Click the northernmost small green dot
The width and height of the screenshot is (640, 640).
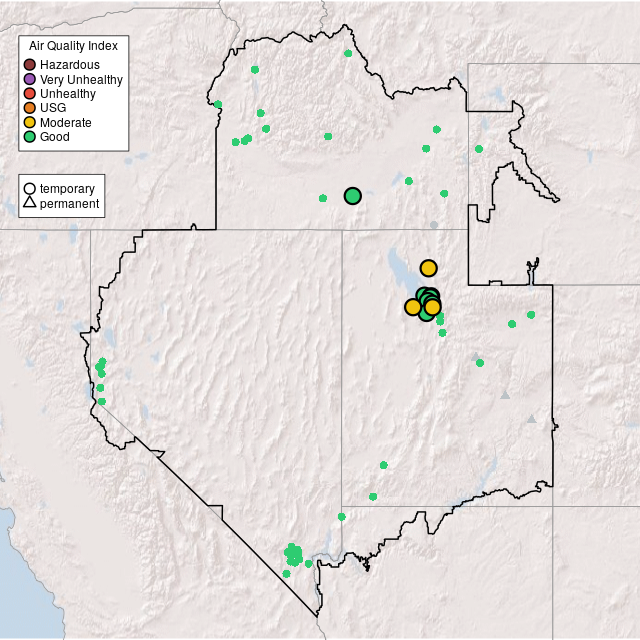tap(348, 53)
